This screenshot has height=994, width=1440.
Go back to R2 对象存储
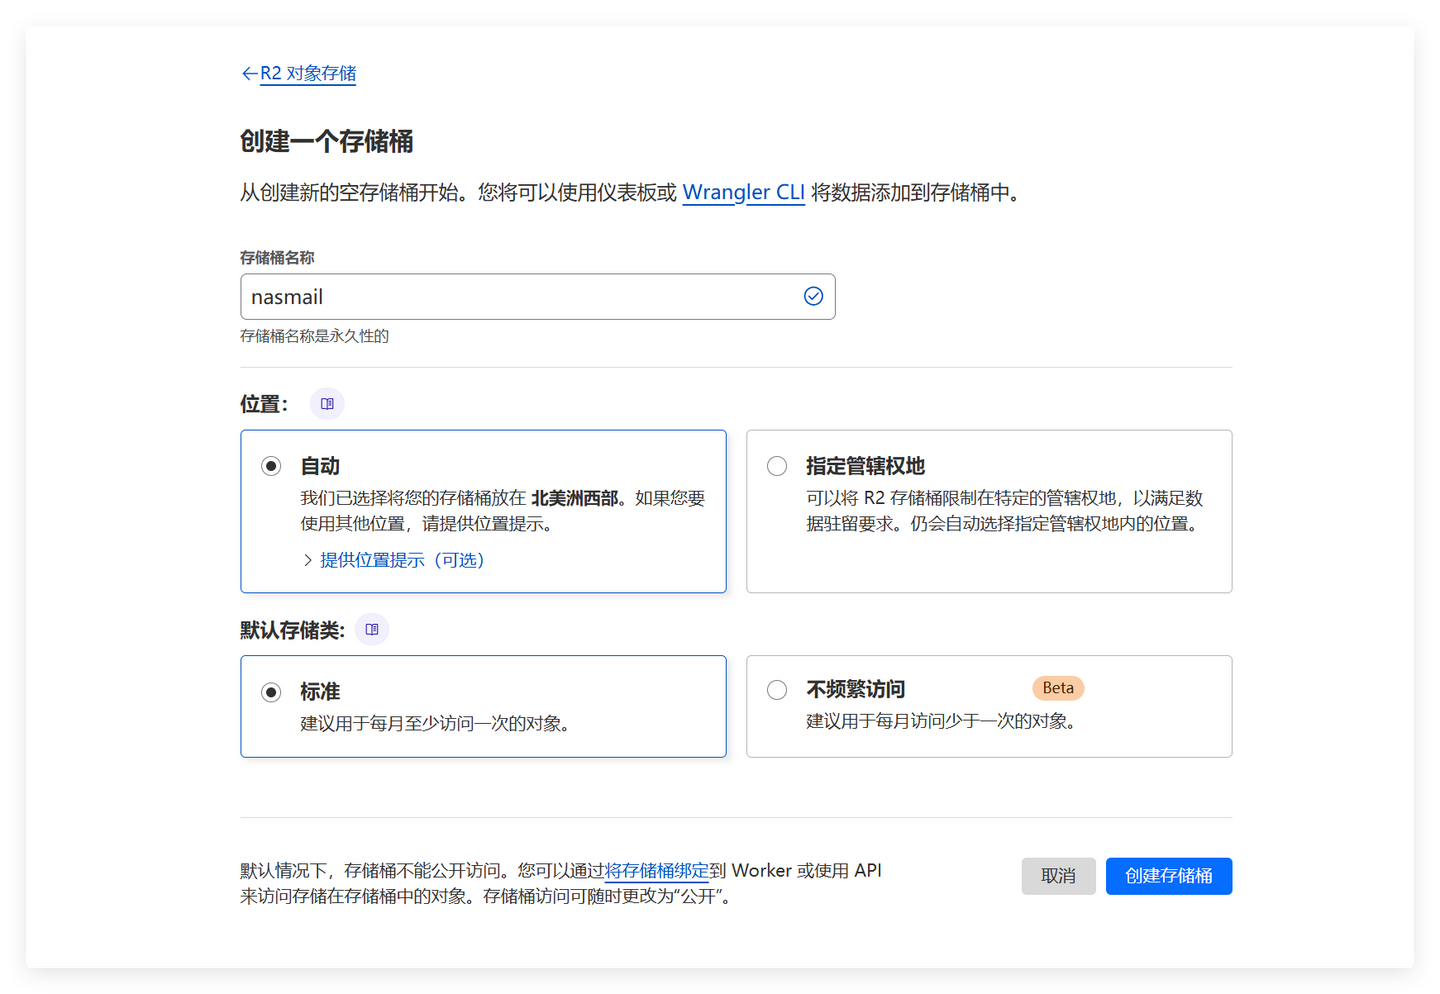(308, 74)
